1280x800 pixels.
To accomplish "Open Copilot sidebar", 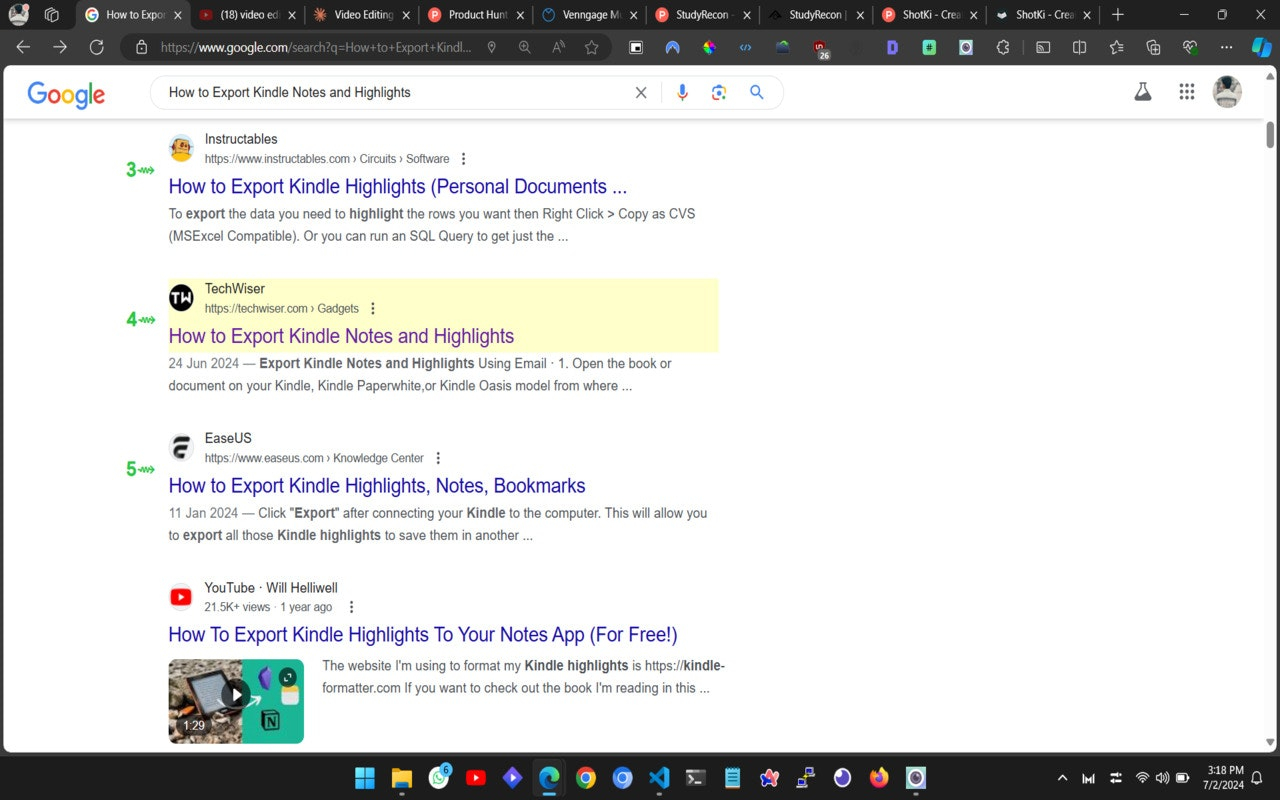I will [x=1262, y=47].
